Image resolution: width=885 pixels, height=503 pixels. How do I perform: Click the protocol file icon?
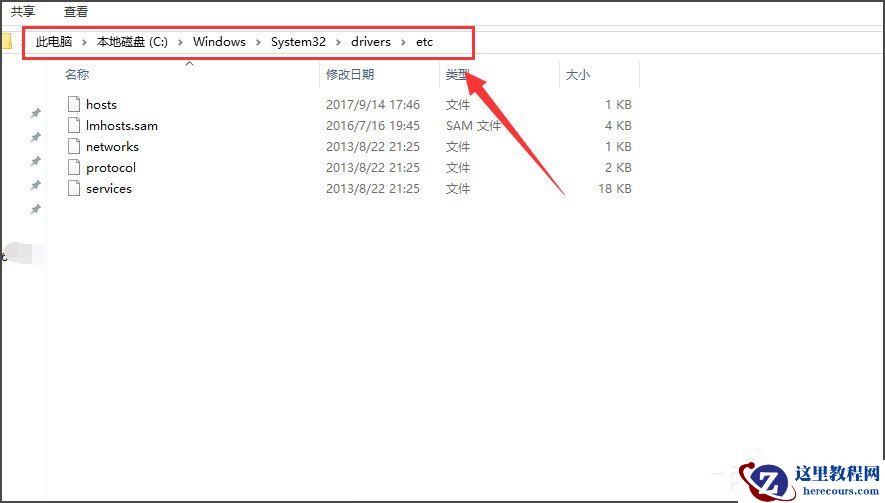(x=74, y=167)
